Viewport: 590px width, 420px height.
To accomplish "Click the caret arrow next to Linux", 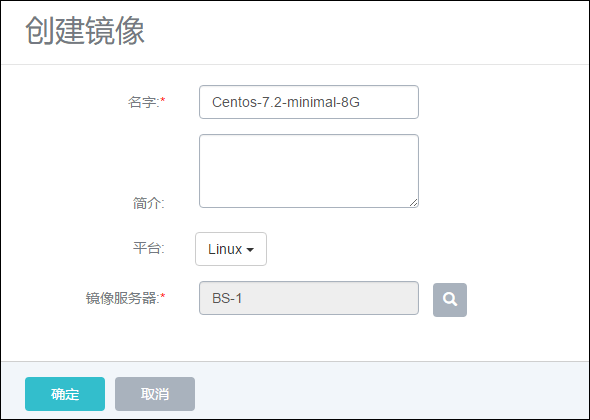I will click(250, 250).
